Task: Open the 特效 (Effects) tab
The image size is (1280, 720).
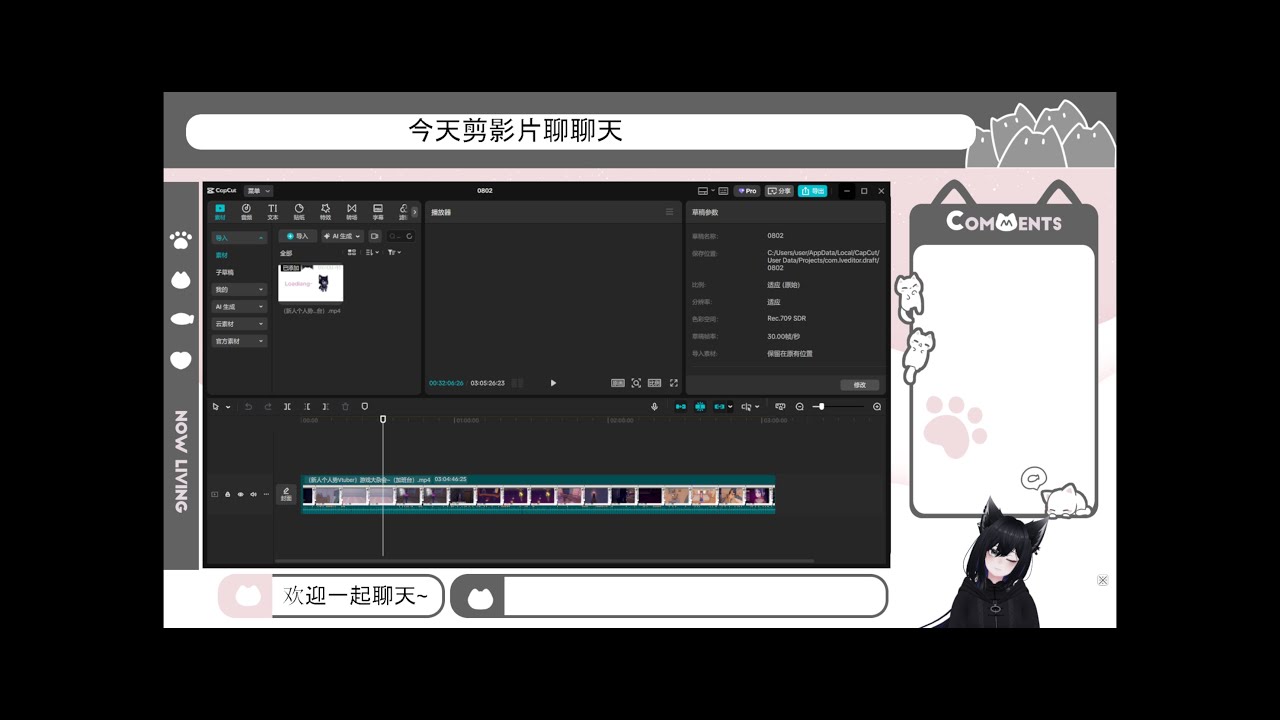Action: (325, 211)
